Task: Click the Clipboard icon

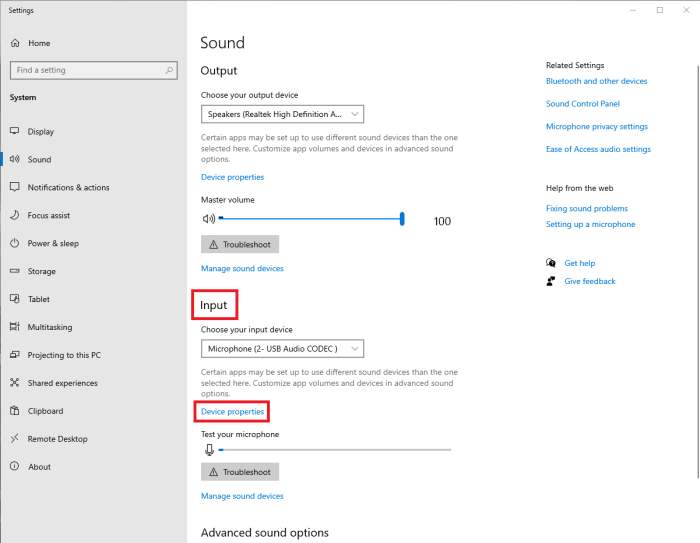Action: pyautogui.click(x=15, y=410)
